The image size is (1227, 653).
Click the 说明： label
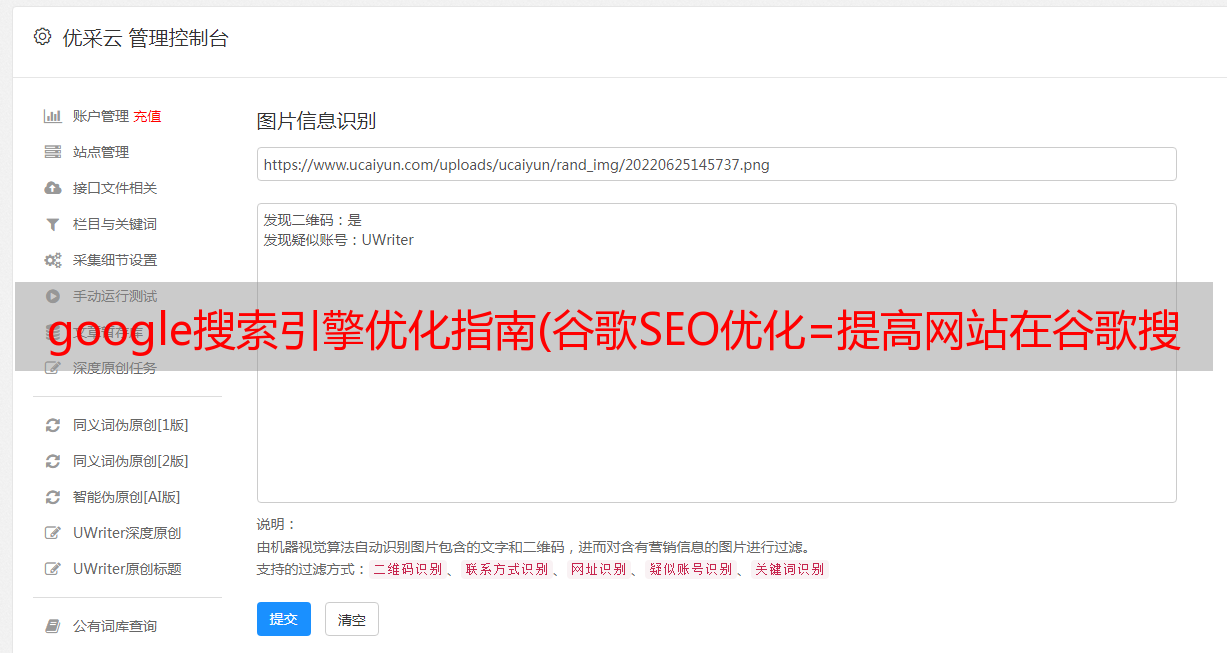coord(276,524)
